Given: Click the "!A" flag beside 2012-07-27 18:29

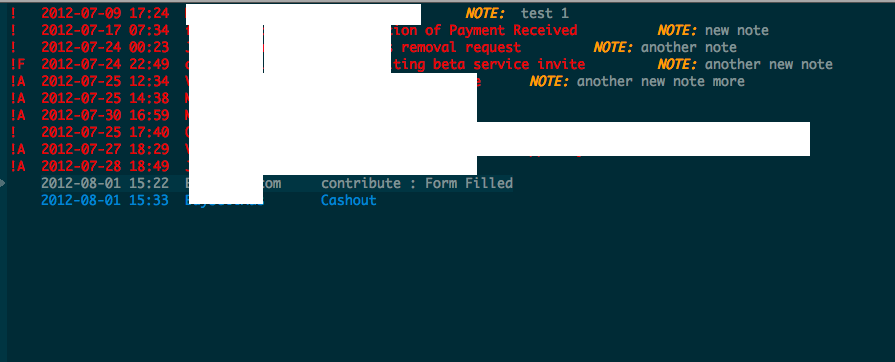Looking at the screenshot, I should 18,149.
